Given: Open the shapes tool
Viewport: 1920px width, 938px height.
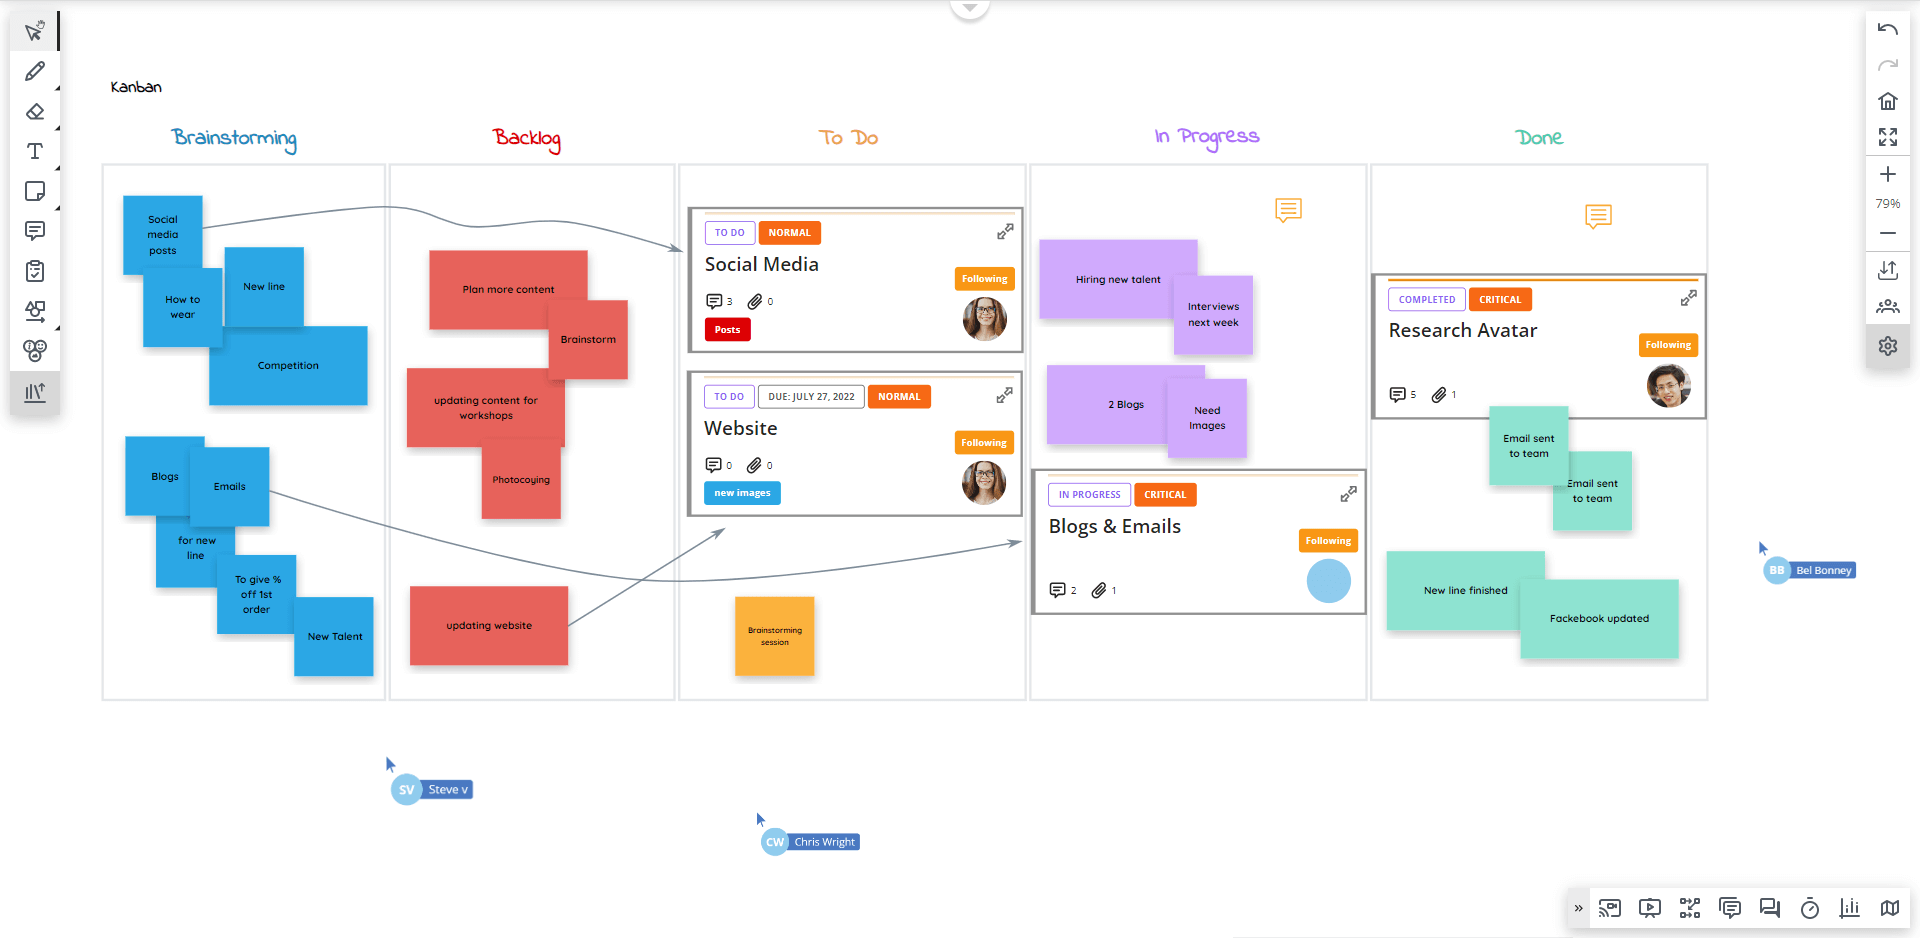Looking at the screenshot, I should click(x=35, y=311).
